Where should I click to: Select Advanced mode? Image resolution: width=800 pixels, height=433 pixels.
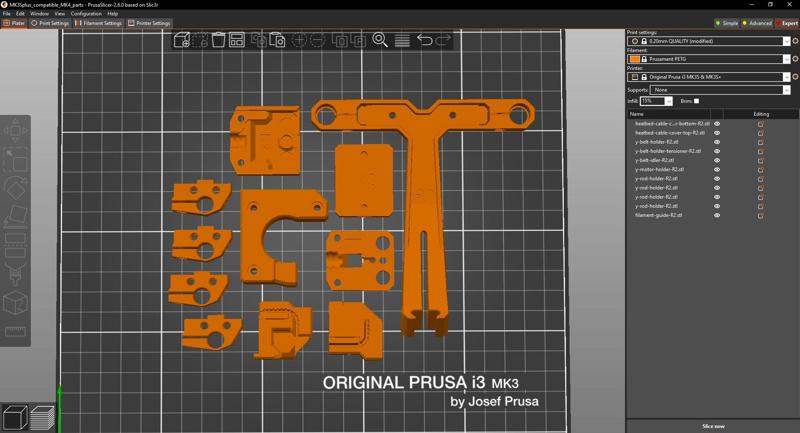click(757, 23)
